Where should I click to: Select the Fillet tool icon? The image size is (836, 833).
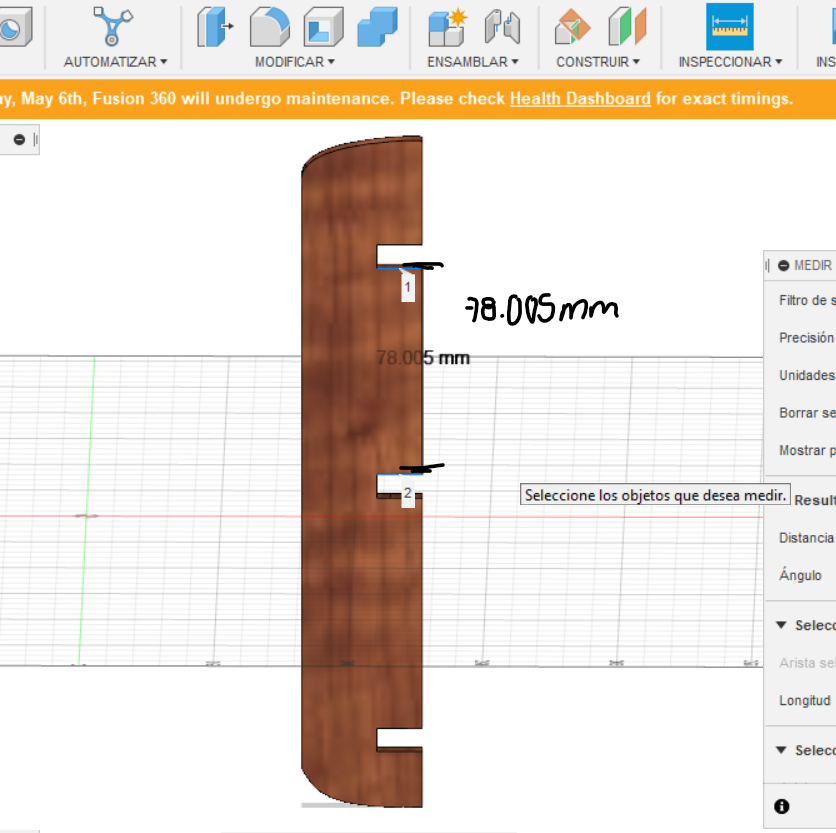[270, 27]
